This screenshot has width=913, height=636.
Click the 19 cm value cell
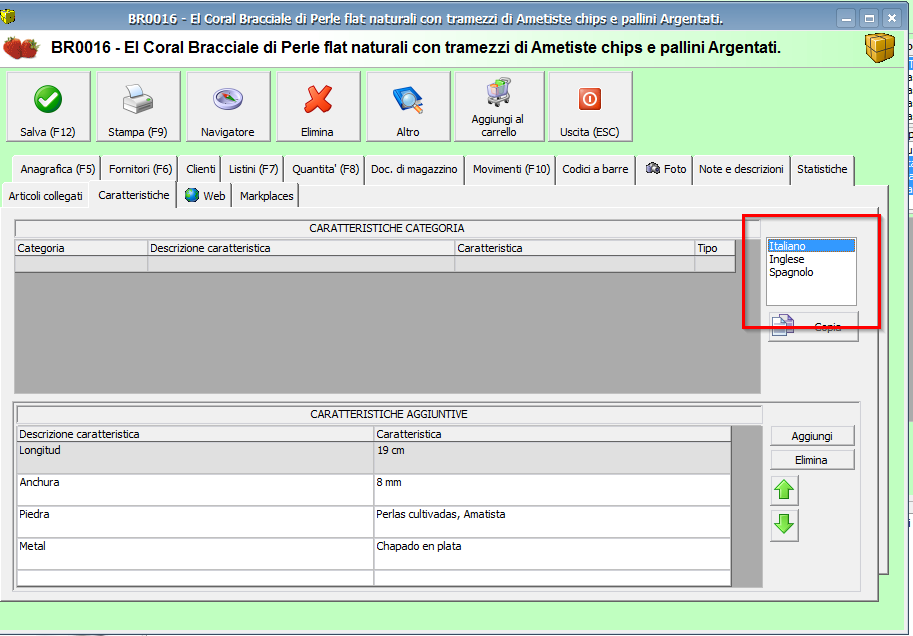tap(552, 458)
